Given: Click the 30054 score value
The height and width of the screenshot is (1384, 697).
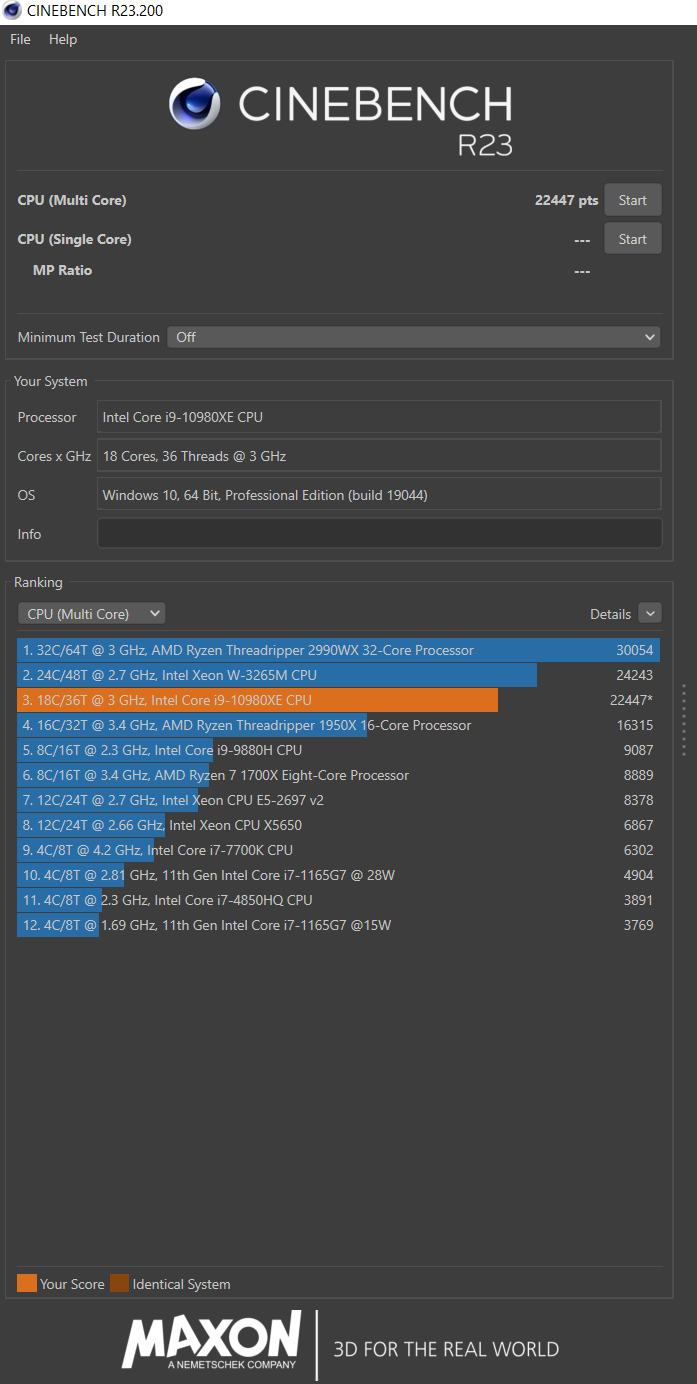Looking at the screenshot, I should click(x=634, y=650).
